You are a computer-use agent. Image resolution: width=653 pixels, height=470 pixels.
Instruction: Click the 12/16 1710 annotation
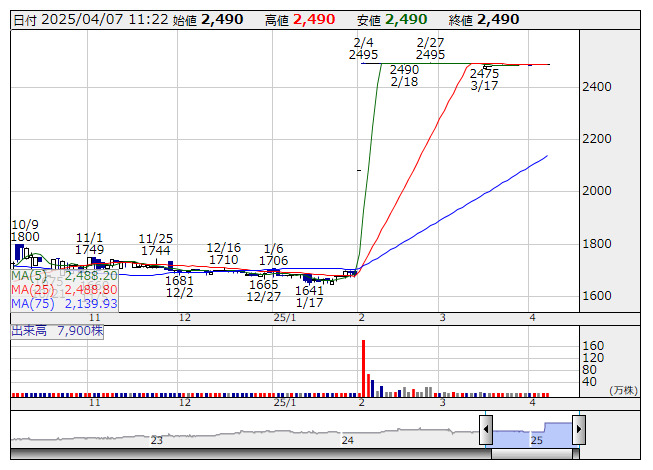pos(224,254)
